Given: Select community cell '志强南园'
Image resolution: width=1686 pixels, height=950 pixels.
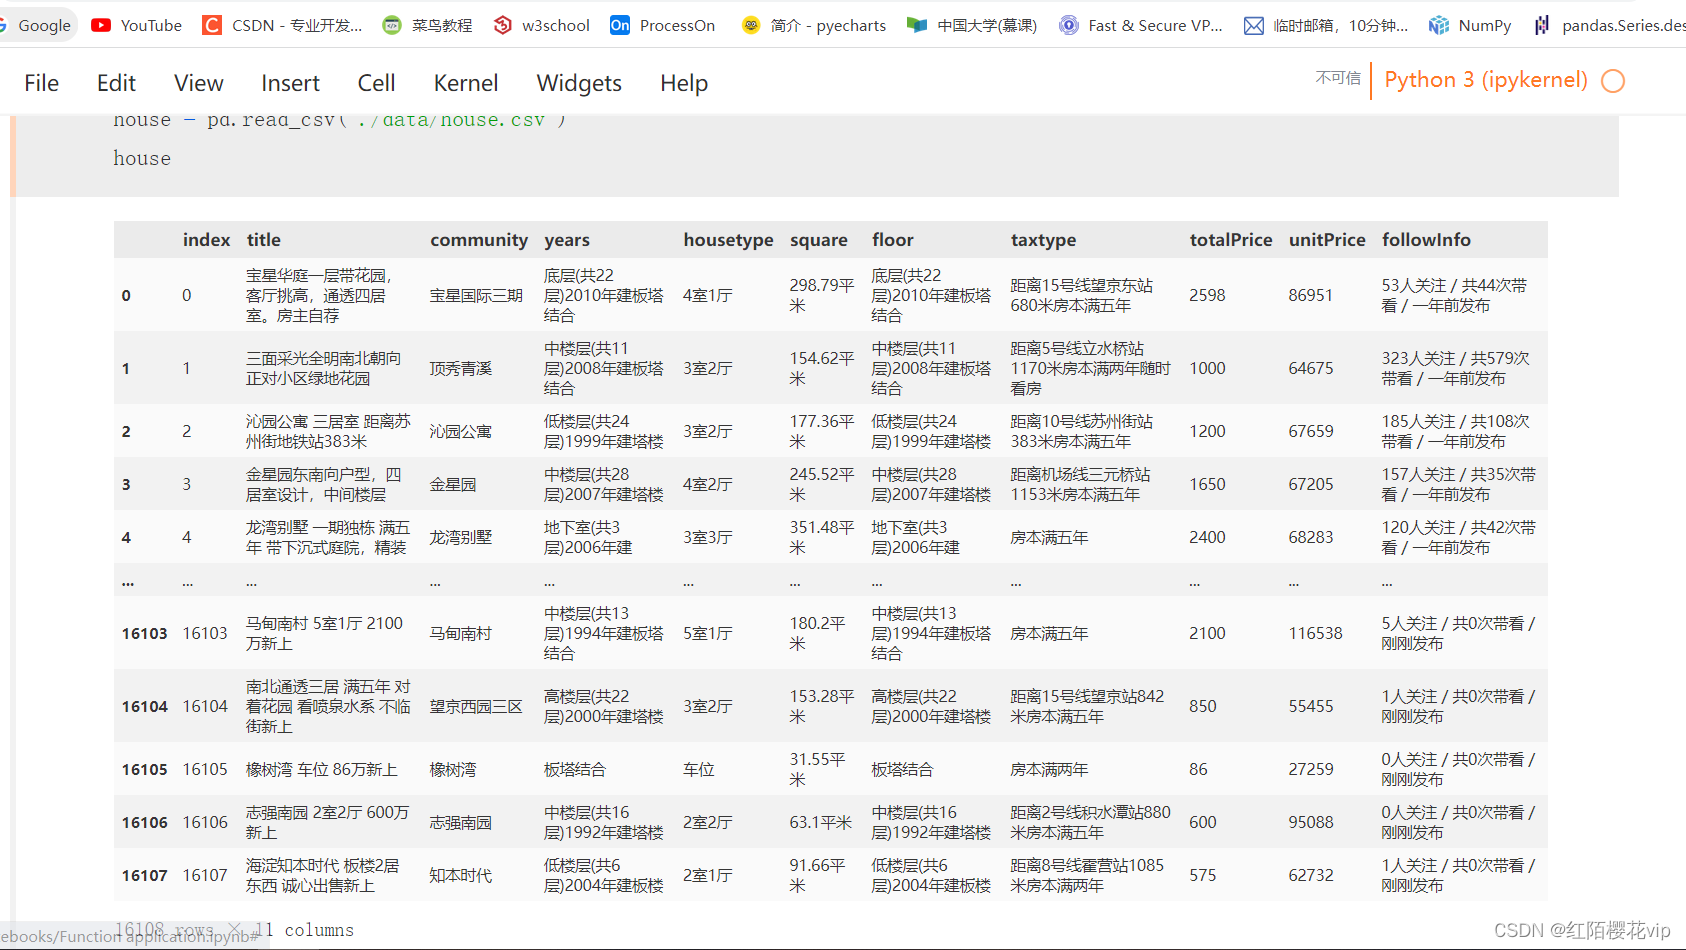Looking at the screenshot, I should [461, 822].
